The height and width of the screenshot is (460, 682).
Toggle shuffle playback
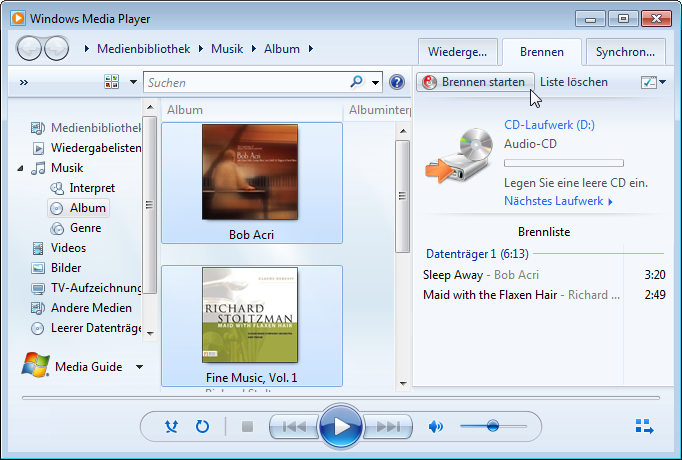pos(171,427)
